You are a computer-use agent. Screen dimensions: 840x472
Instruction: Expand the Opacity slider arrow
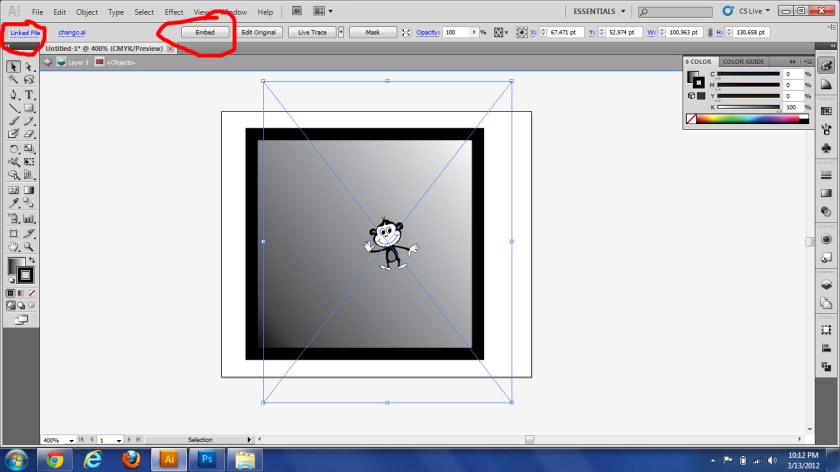pos(474,32)
